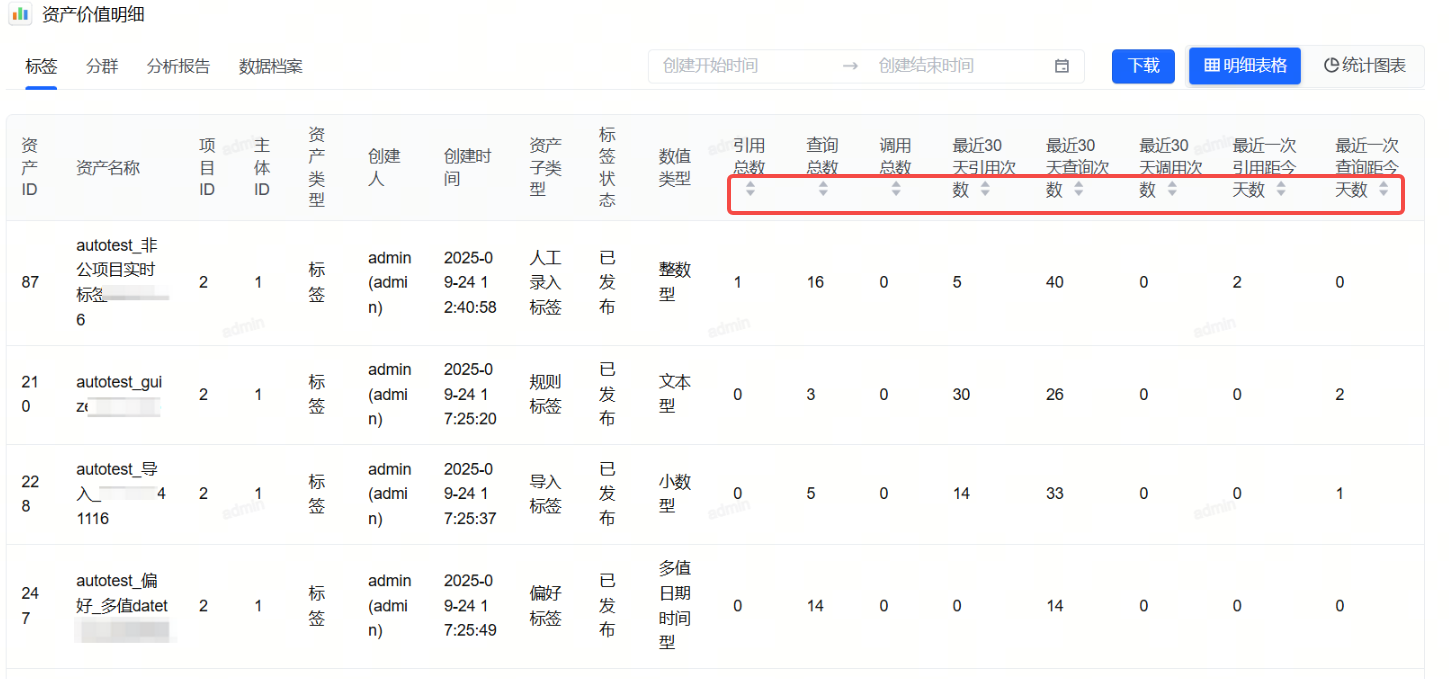Screen dimensions: 1449x679
Task: Click the 最近30天查询次数 sort arrows
Action: (x=1078, y=189)
